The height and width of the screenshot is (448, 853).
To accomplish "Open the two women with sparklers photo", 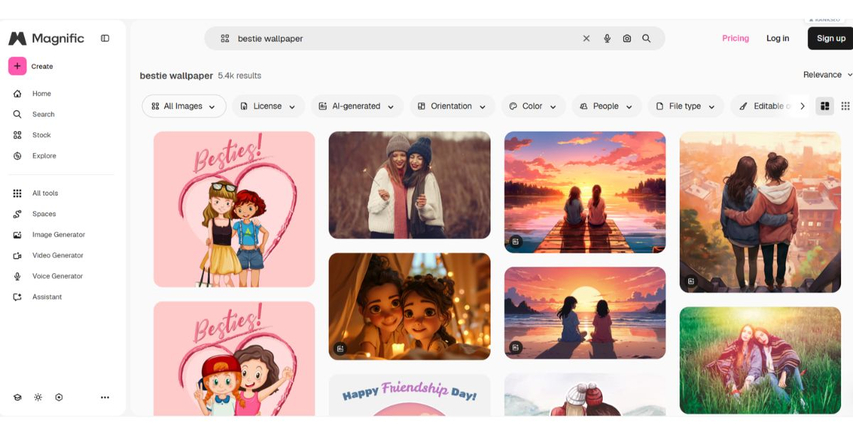I will pos(409,185).
